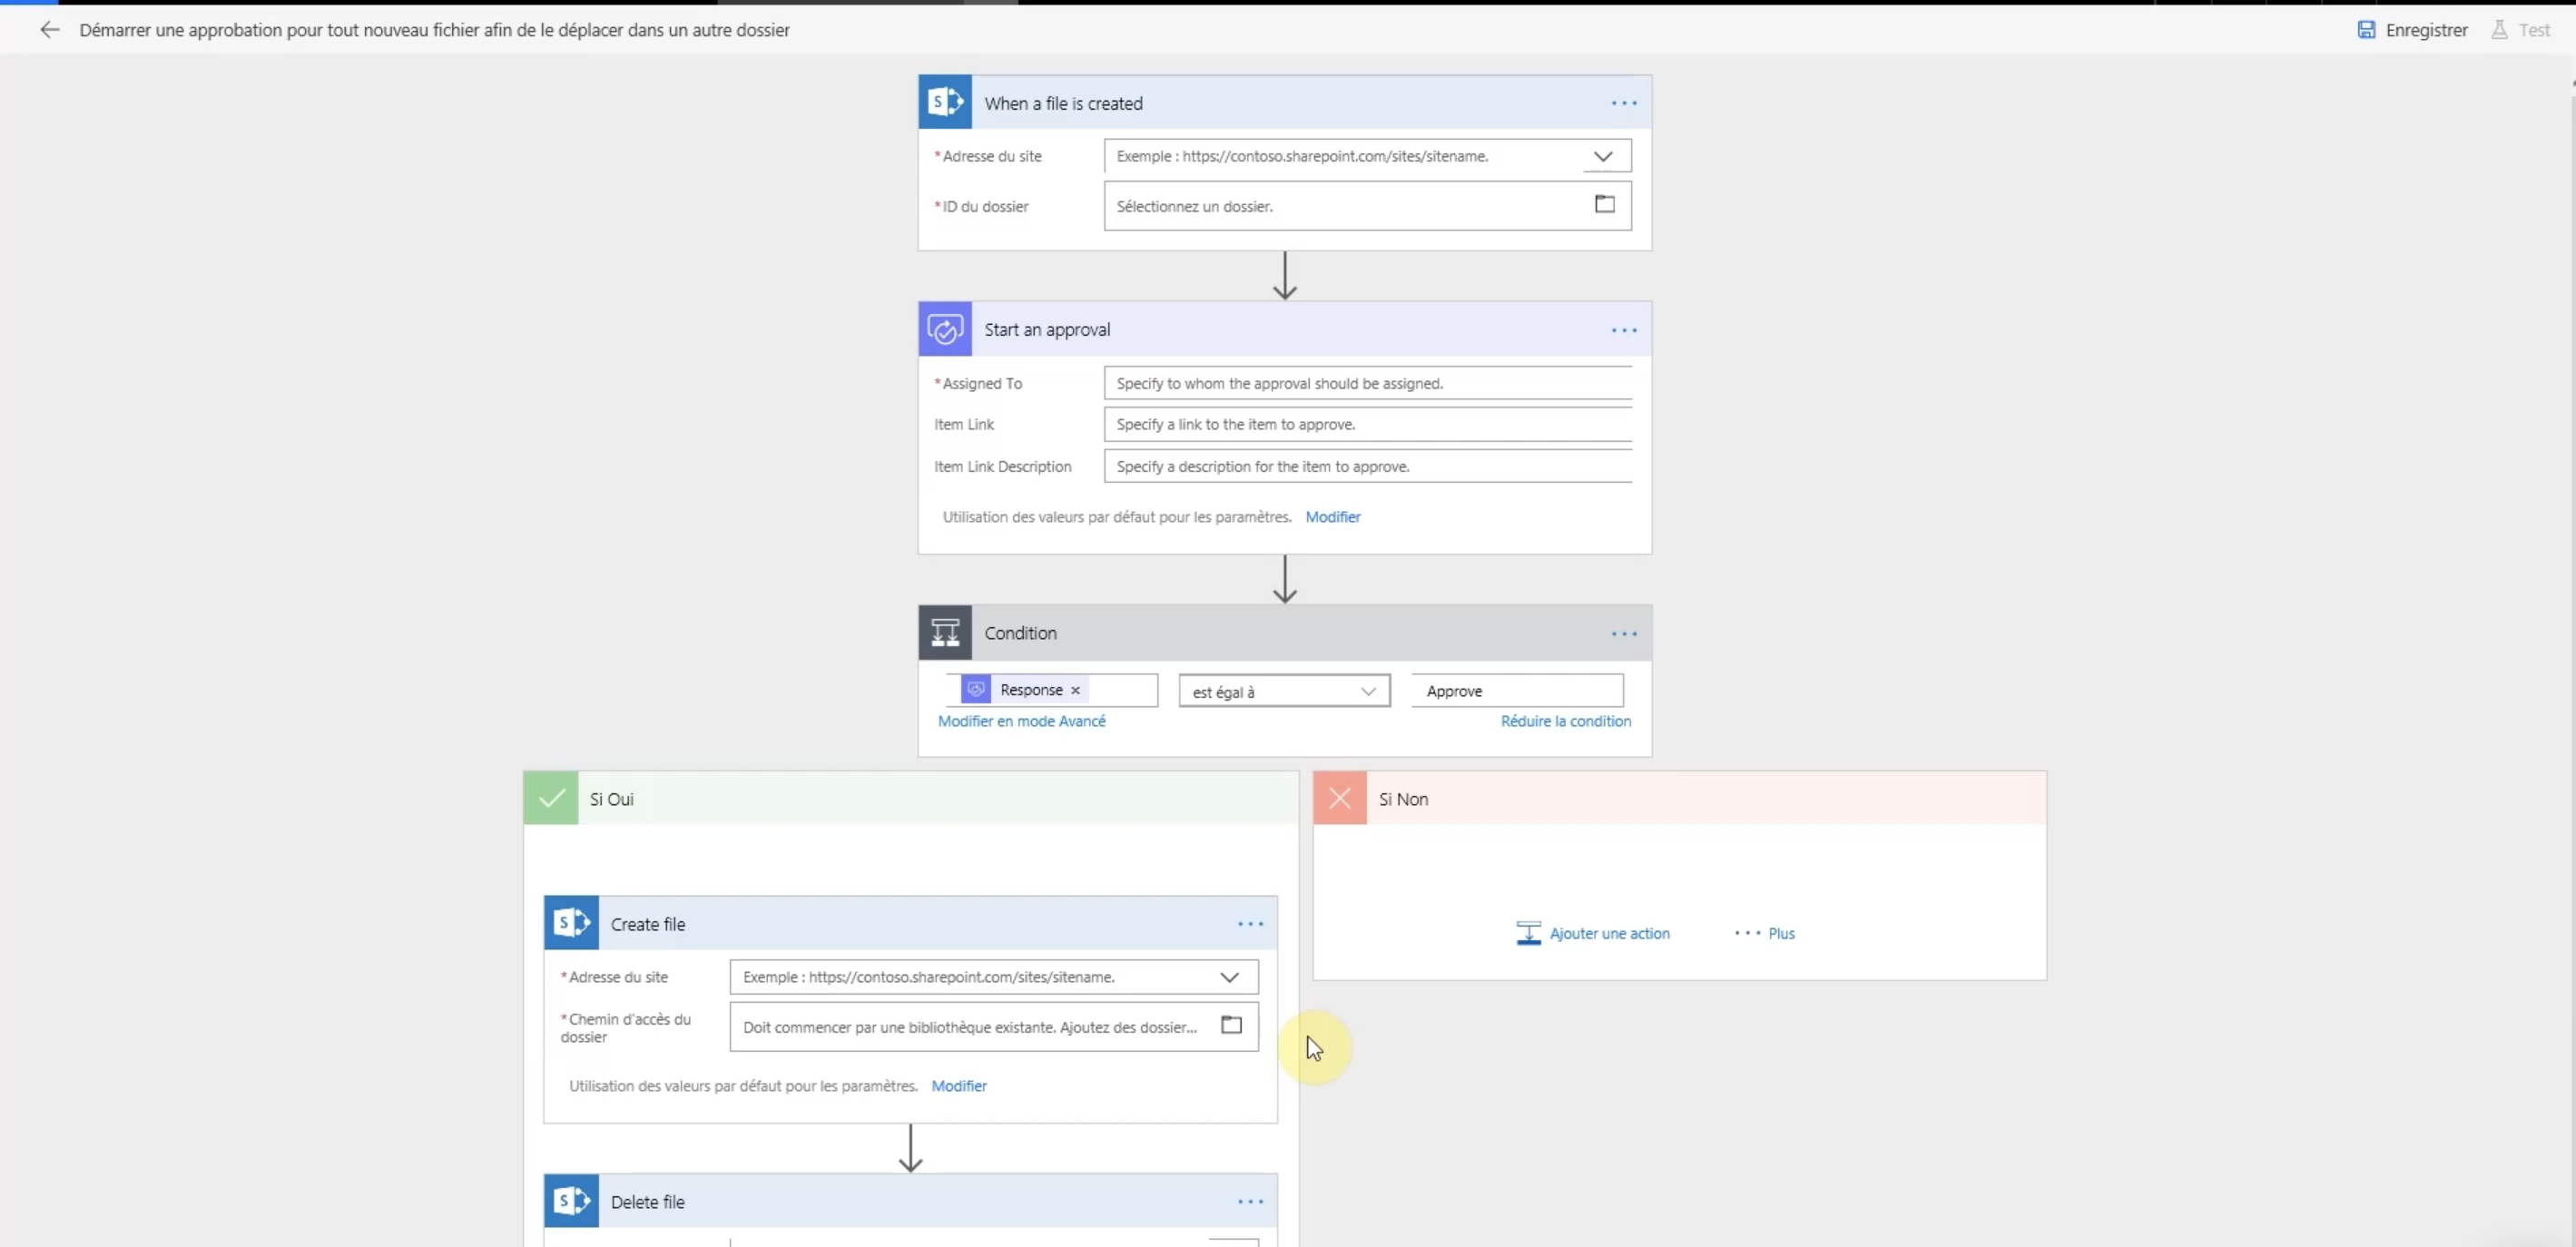Click the 'Enregistrer' button top right
The width and height of the screenshot is (2576, 1247).
pyautogui.click(x=2414, y=30)
